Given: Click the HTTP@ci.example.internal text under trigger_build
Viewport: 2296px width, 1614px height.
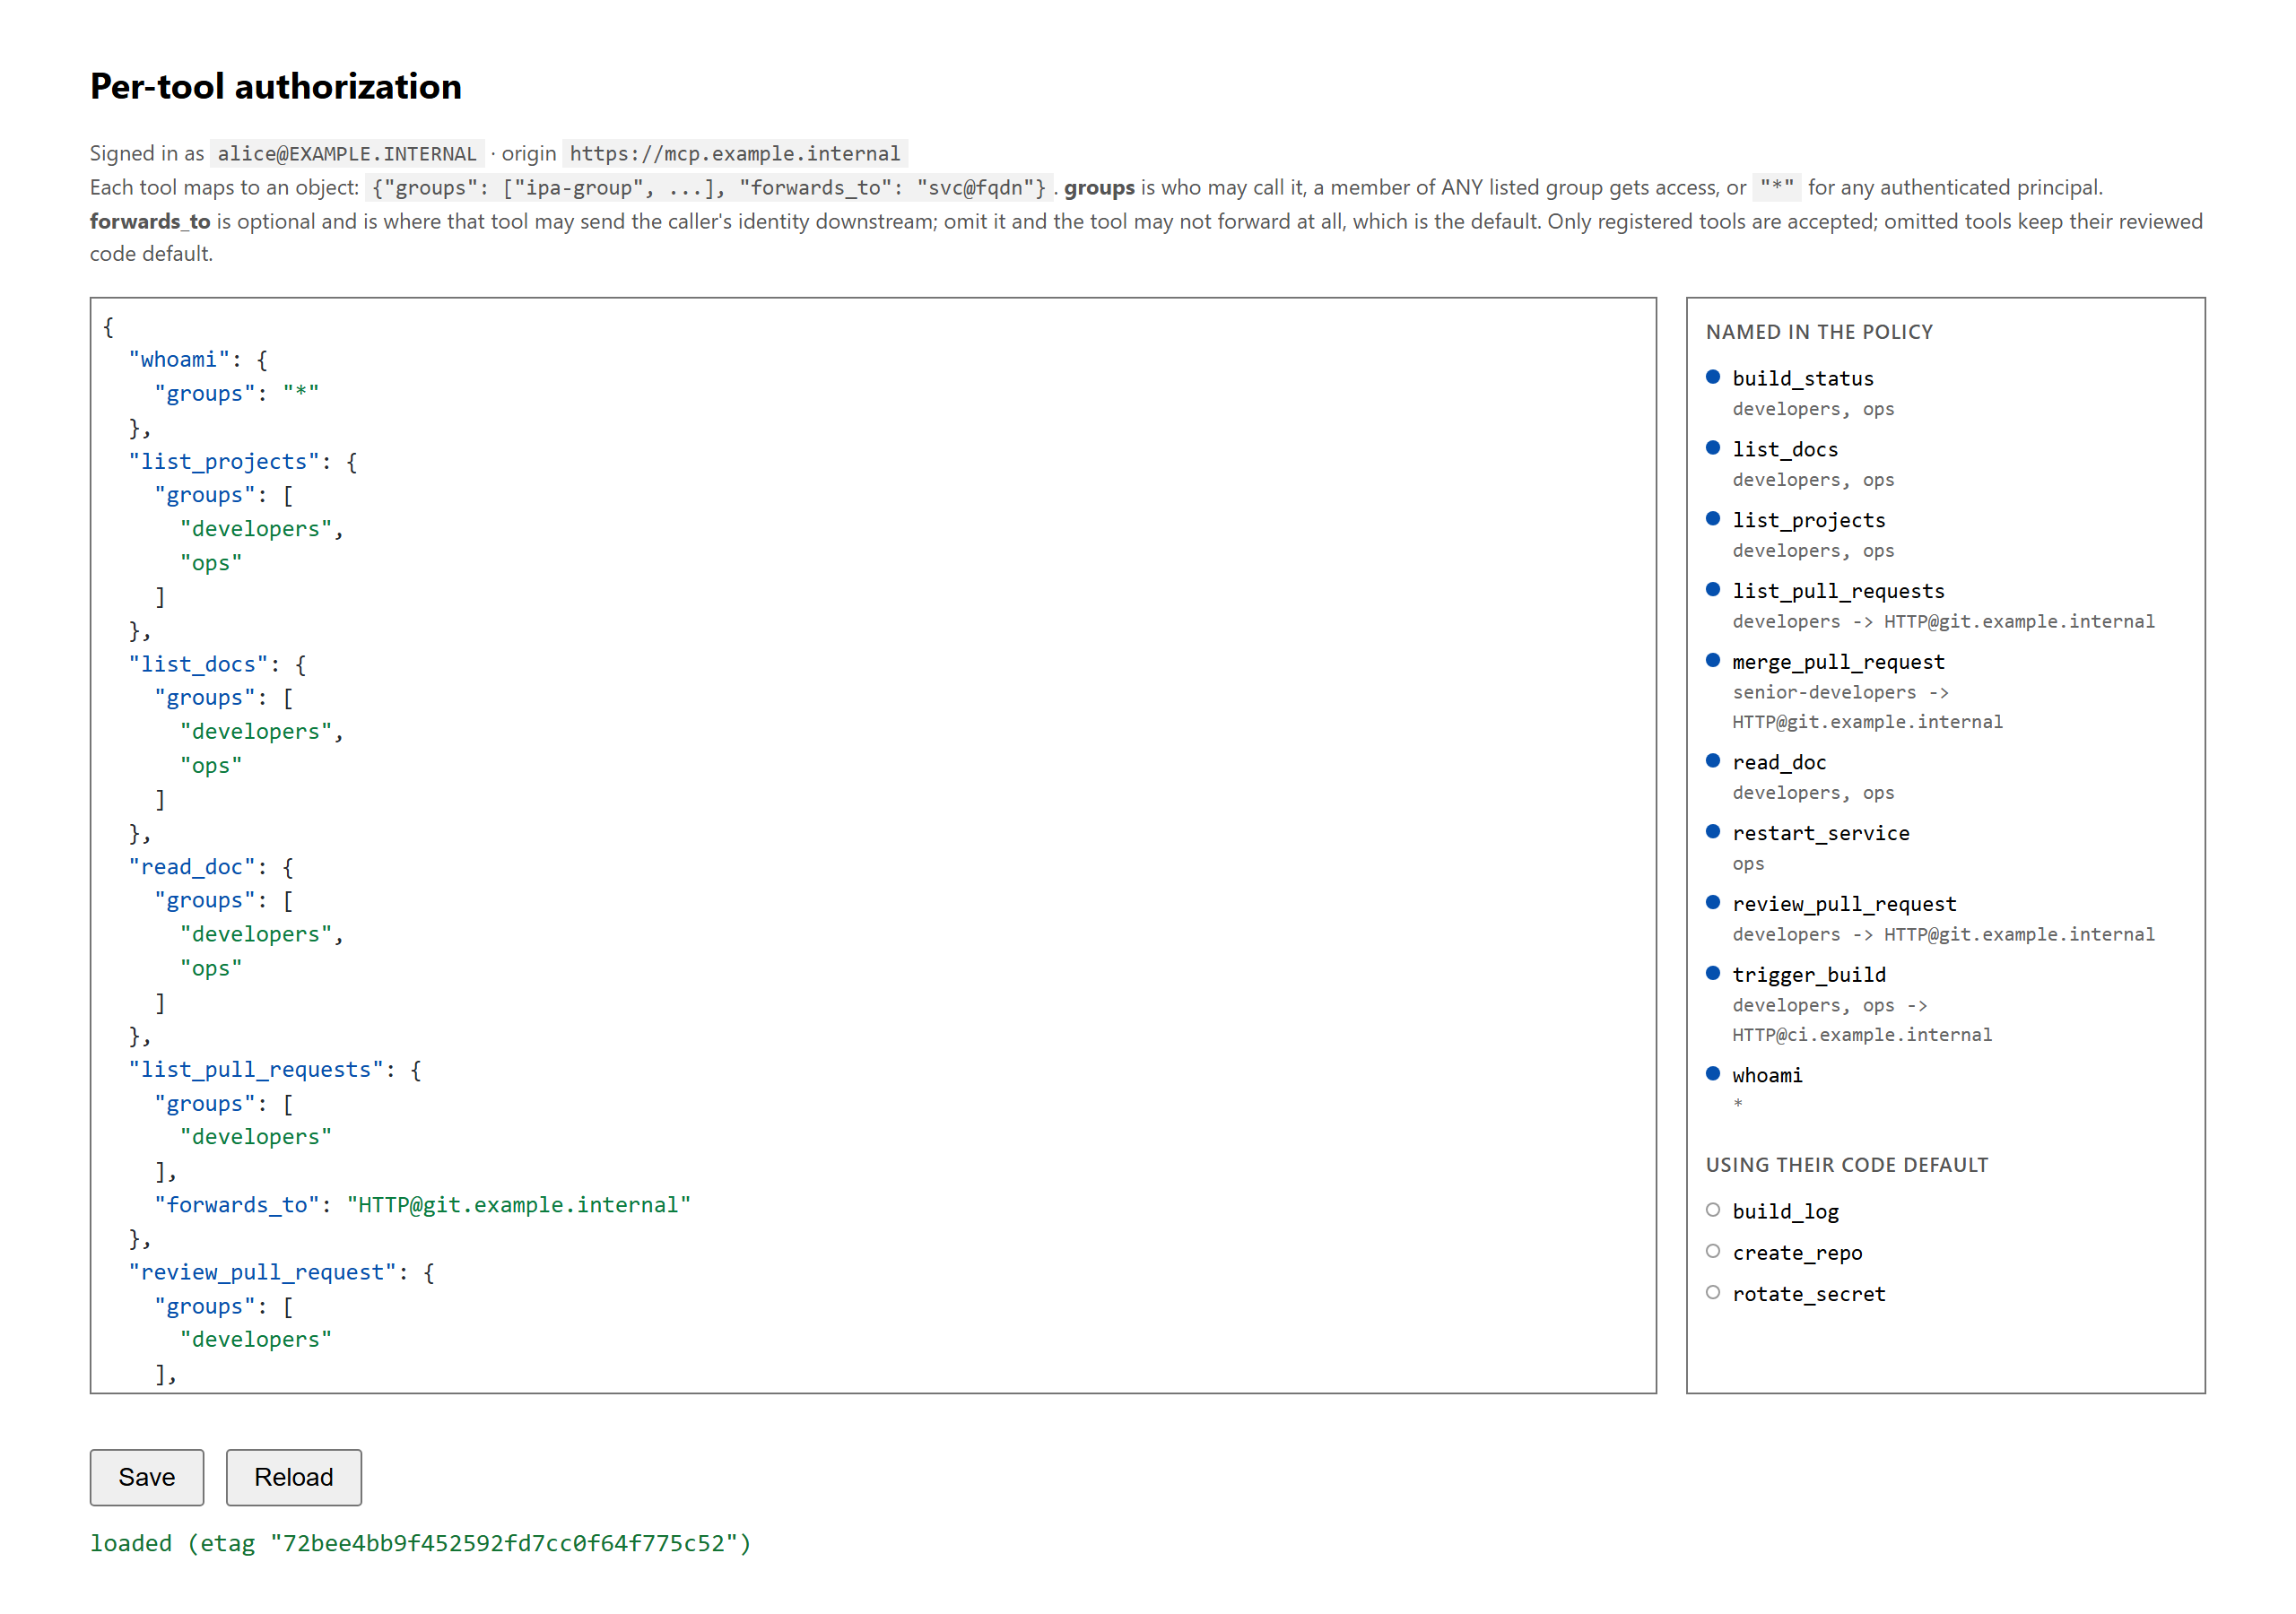Looking at the screenshot, I should click(x=1862, y=1035).
